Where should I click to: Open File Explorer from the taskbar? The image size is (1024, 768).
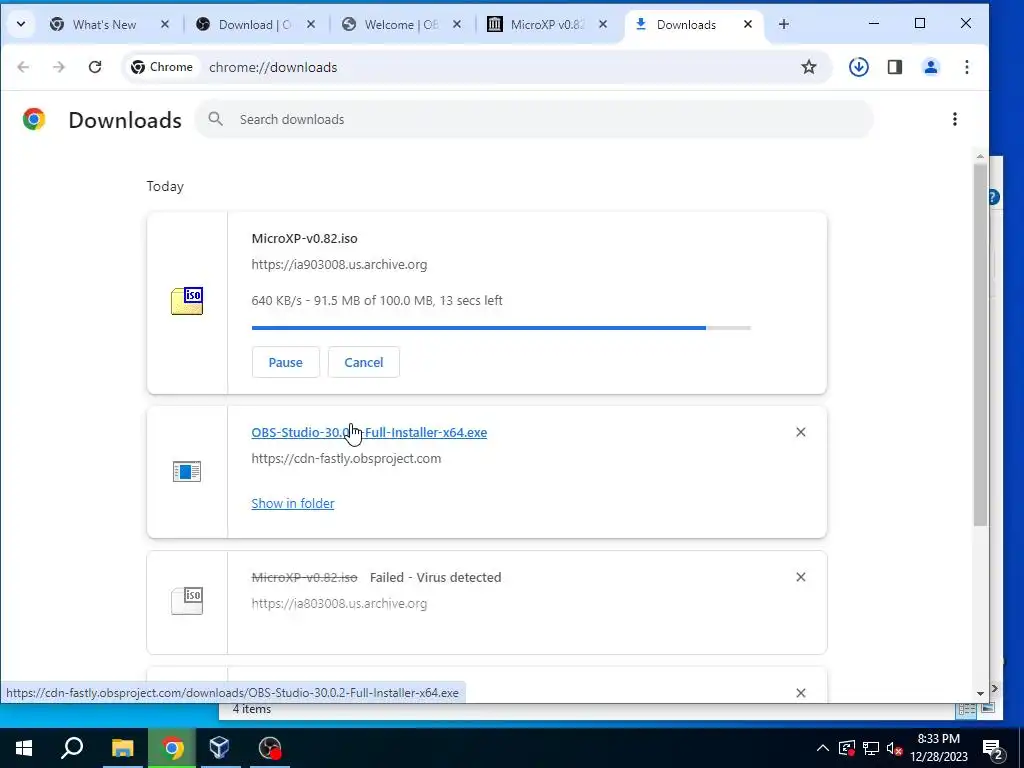pyautogui.click(x=122, y=748)
